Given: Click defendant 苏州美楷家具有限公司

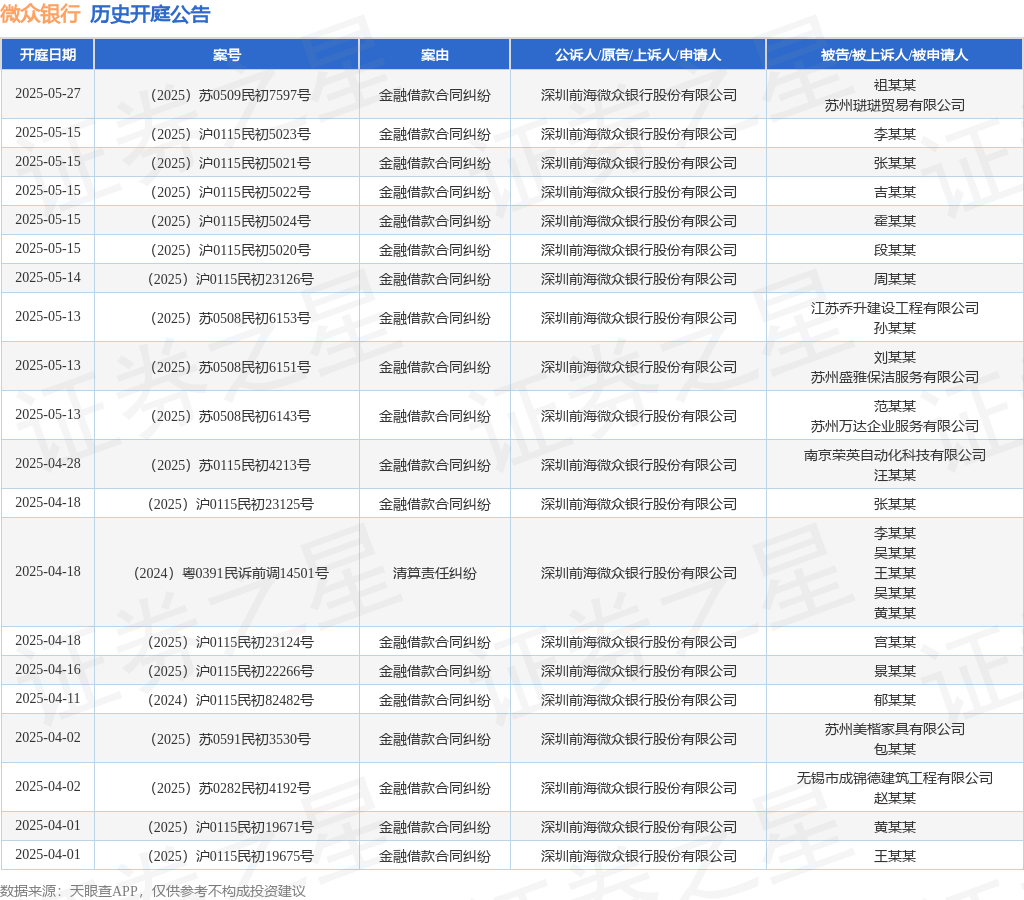Looking at the screenshot, I should [x=895, y=729].
